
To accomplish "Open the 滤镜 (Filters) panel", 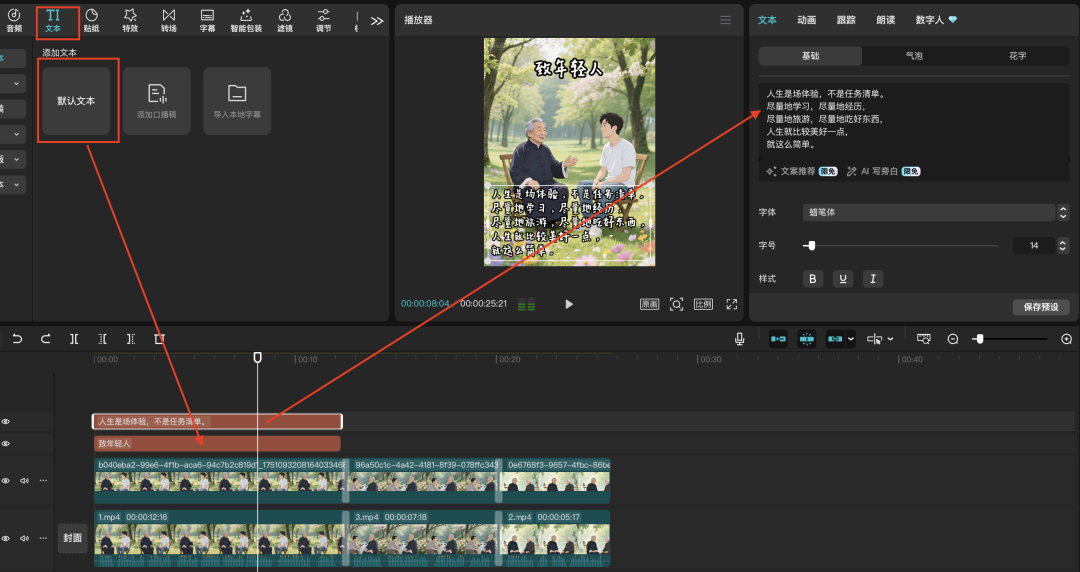I will click(285, 19).
